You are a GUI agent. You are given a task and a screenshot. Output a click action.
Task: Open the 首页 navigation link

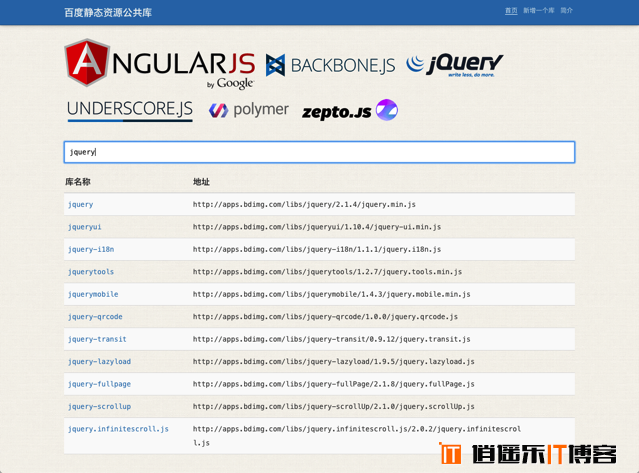tap(511, 11)
